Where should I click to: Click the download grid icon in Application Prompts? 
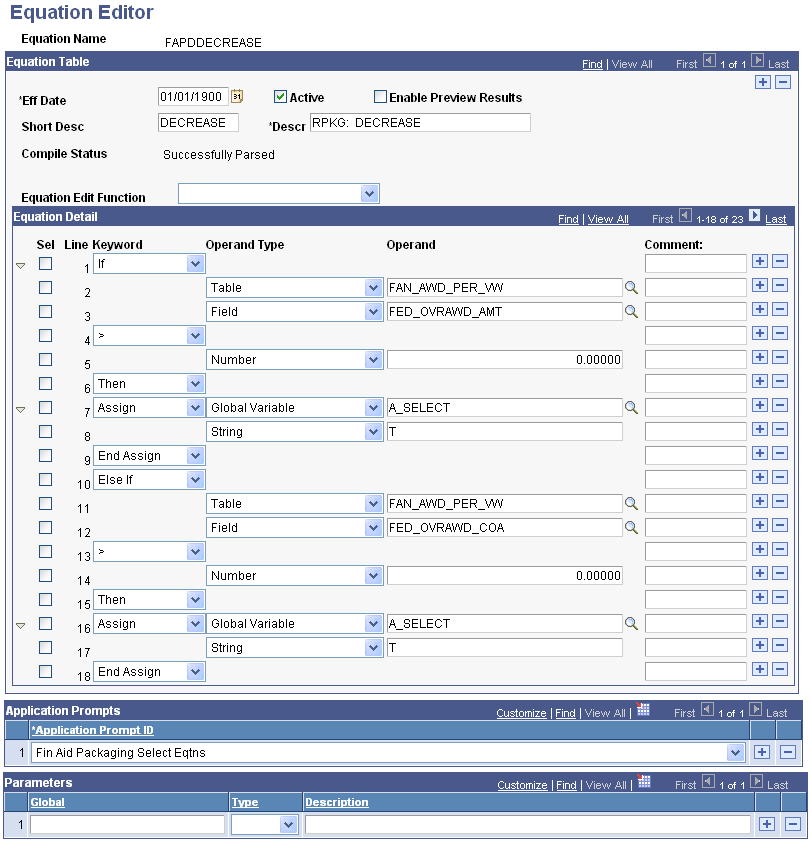point(643,712)
